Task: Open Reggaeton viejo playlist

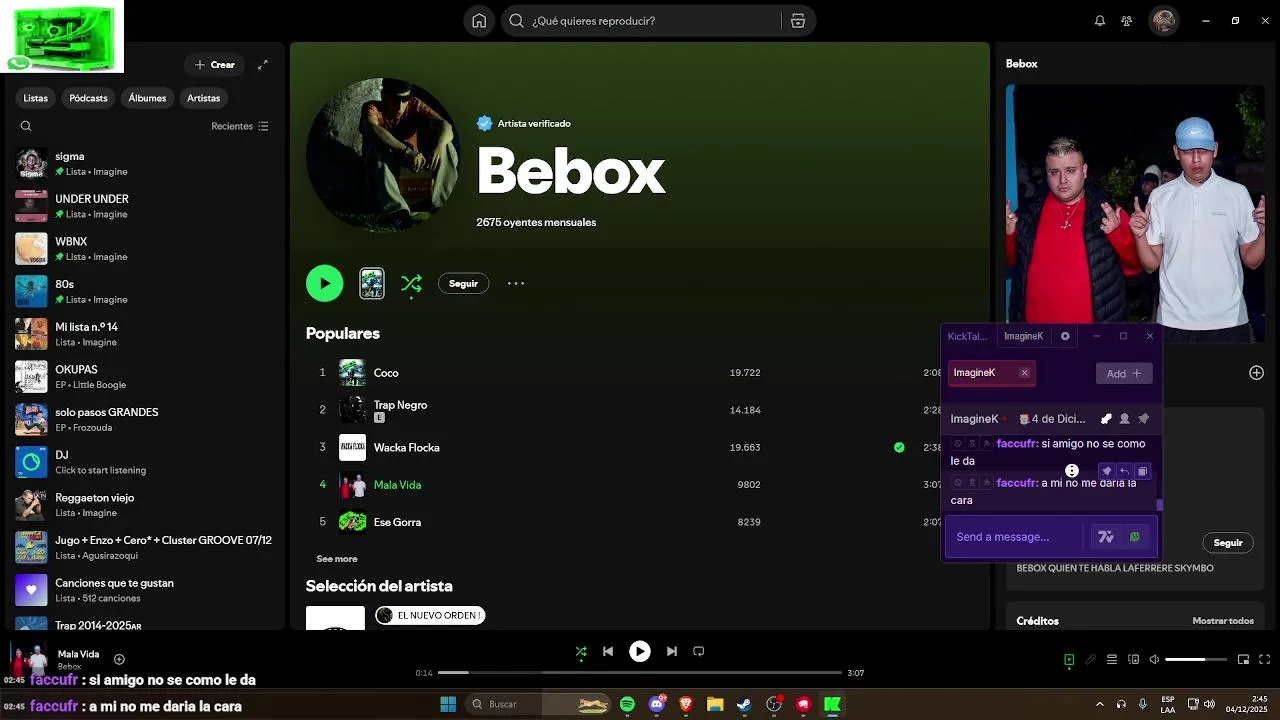Action: click(143, 505)
